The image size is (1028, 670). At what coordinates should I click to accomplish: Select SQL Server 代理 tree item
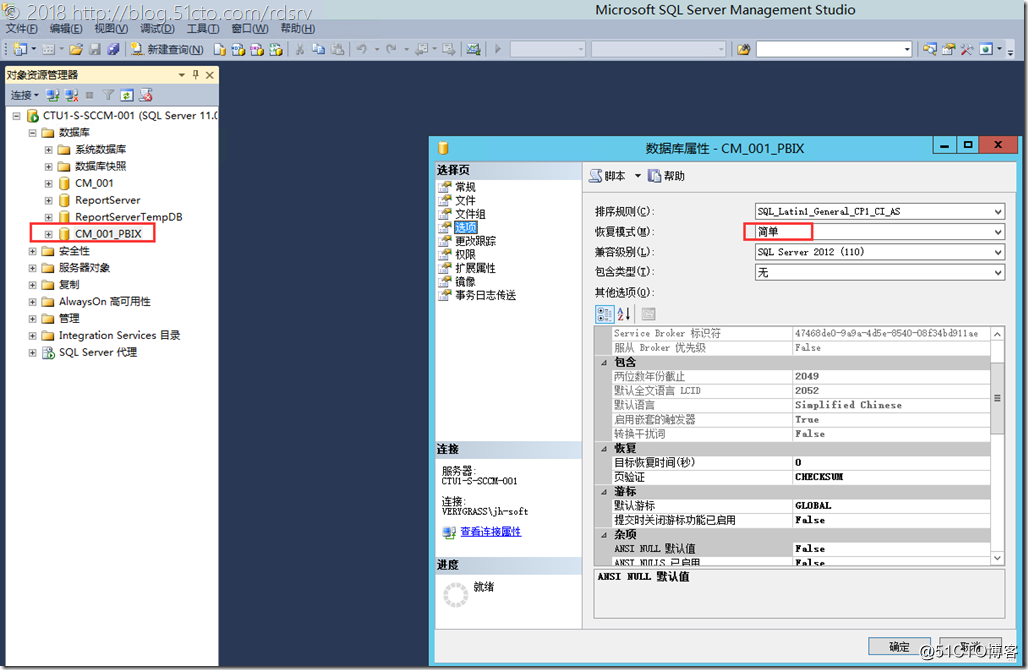(98, 353)
